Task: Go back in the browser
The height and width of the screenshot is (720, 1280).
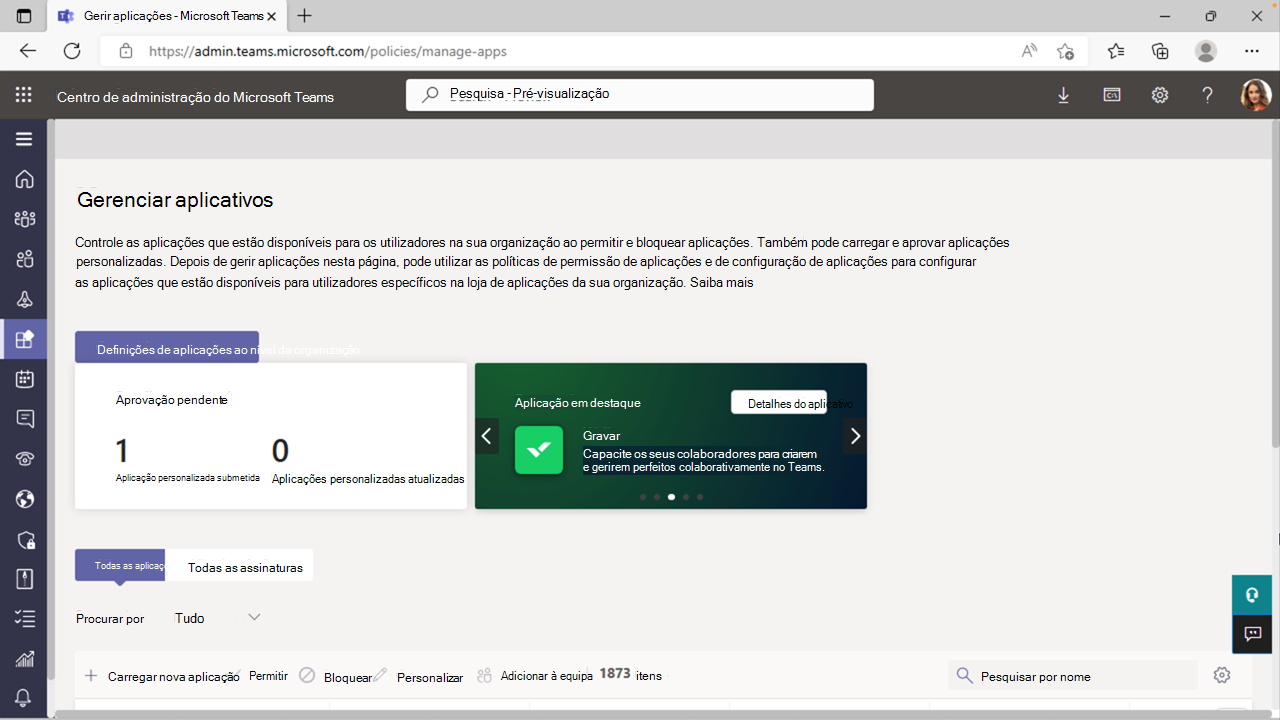Action: [28, 51]
